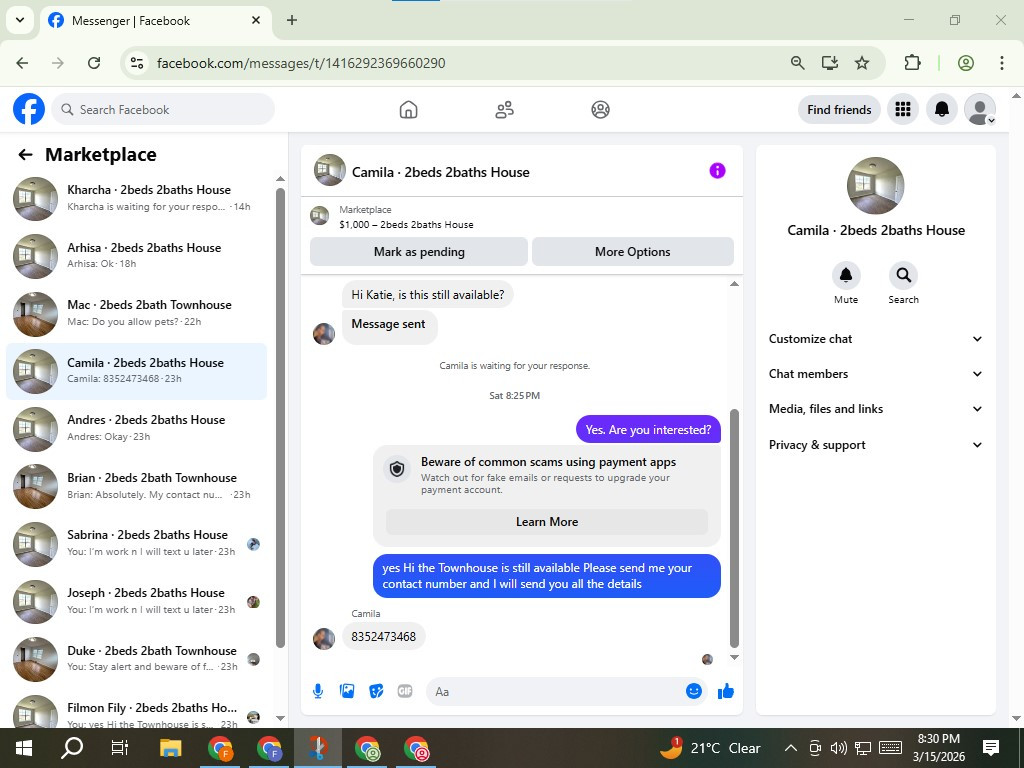
Task: Choose a sticker icon
Action: [376, 691]
